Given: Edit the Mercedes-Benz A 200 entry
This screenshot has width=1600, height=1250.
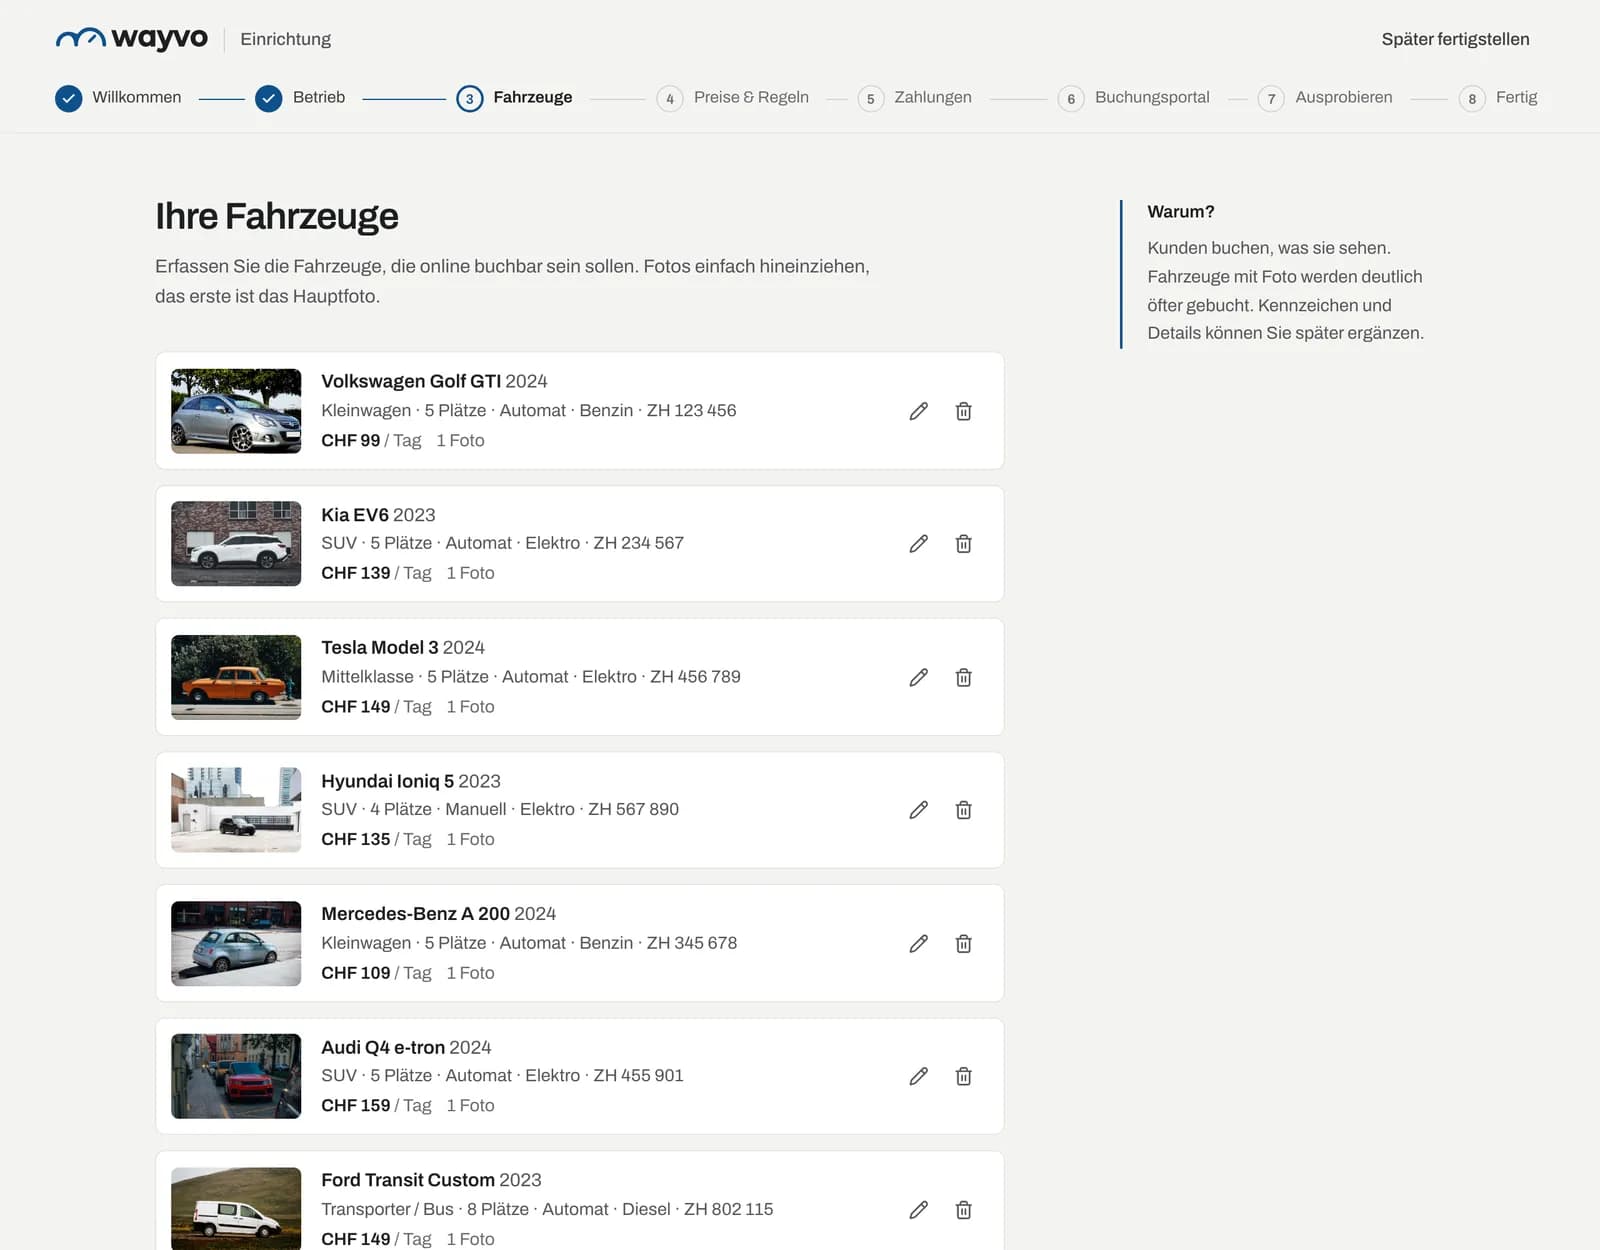Looking at the screenshot, I should (919, 943).
